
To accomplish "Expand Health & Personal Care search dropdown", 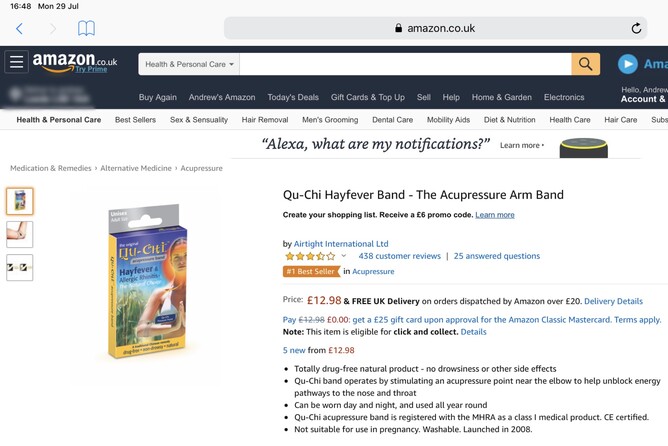I will 189,64.
